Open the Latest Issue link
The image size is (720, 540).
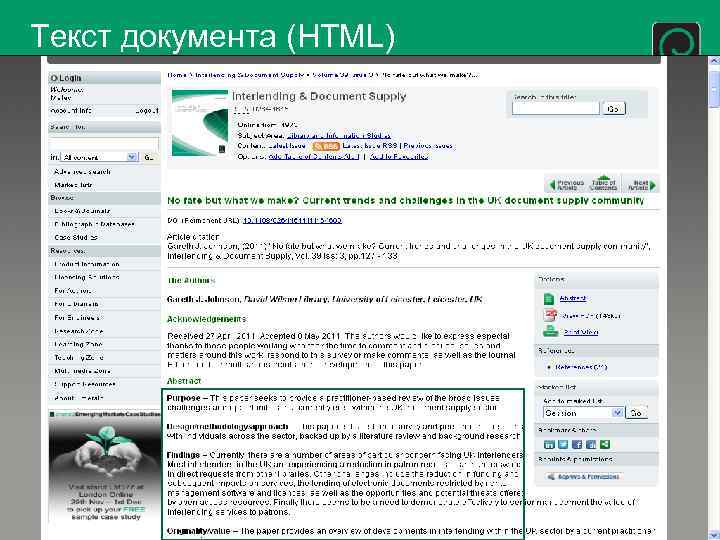click(287, 146)
